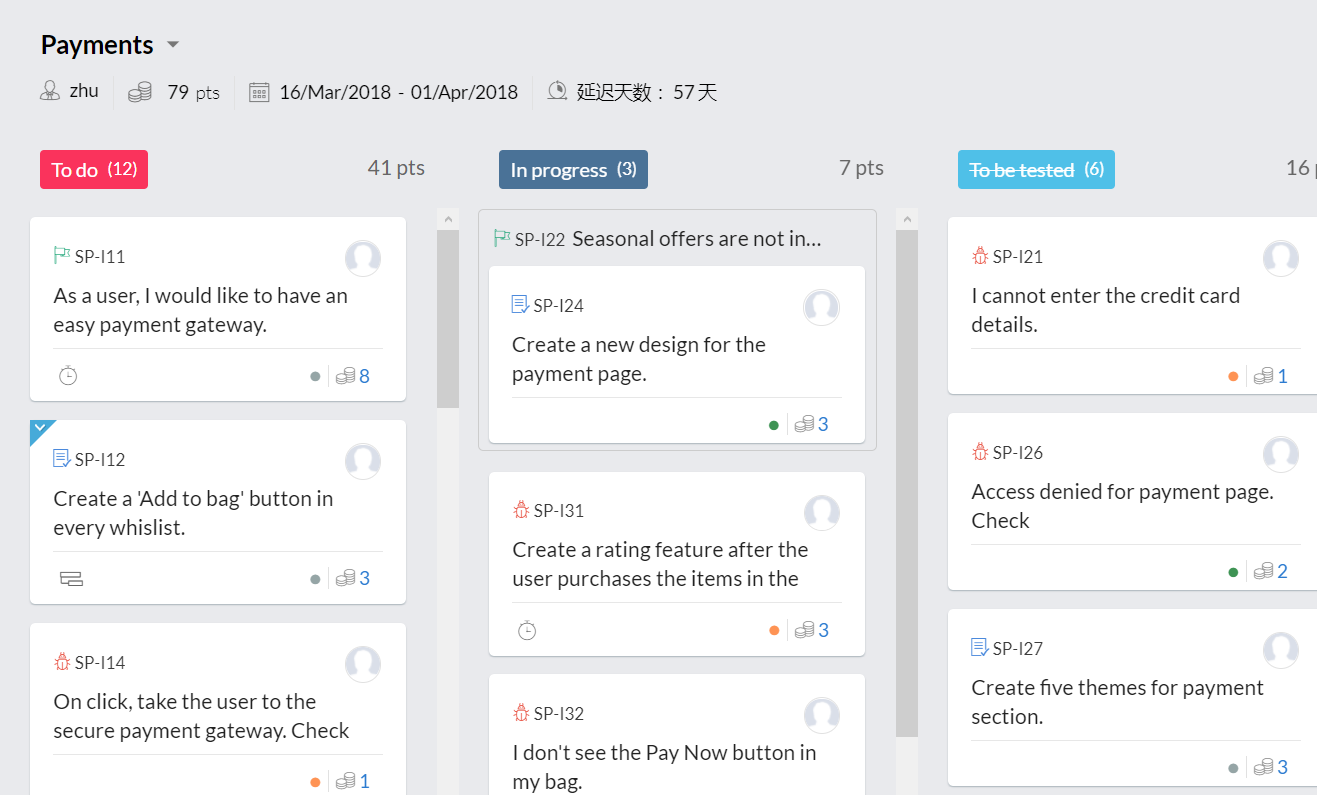This screenshot has width=1317, height=795.
Task: Open item SP-I22 Seasonal offers title
Action: point(696,239)
